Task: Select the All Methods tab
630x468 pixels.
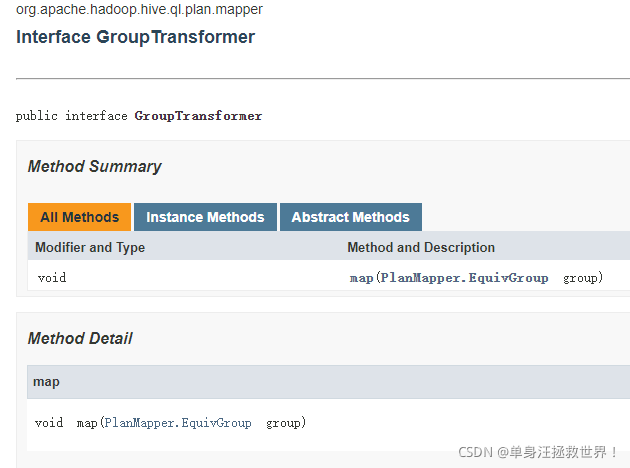Action: [80, 217]
